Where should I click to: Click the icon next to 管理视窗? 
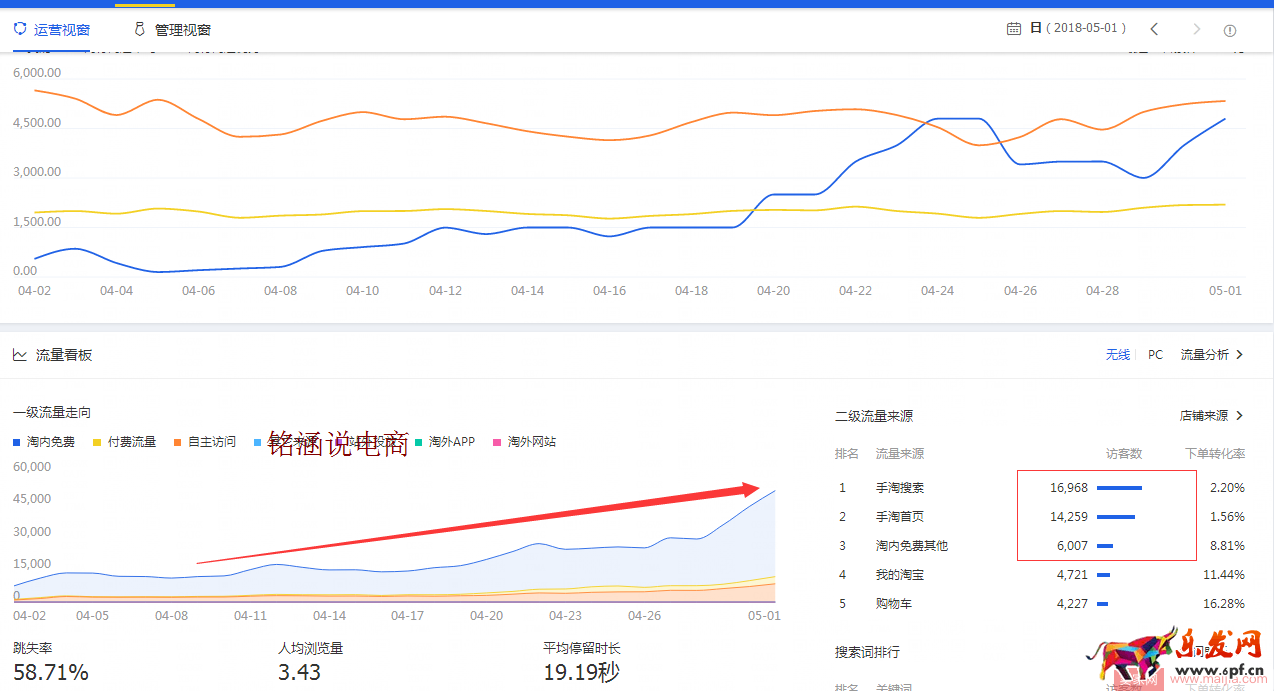139,29
